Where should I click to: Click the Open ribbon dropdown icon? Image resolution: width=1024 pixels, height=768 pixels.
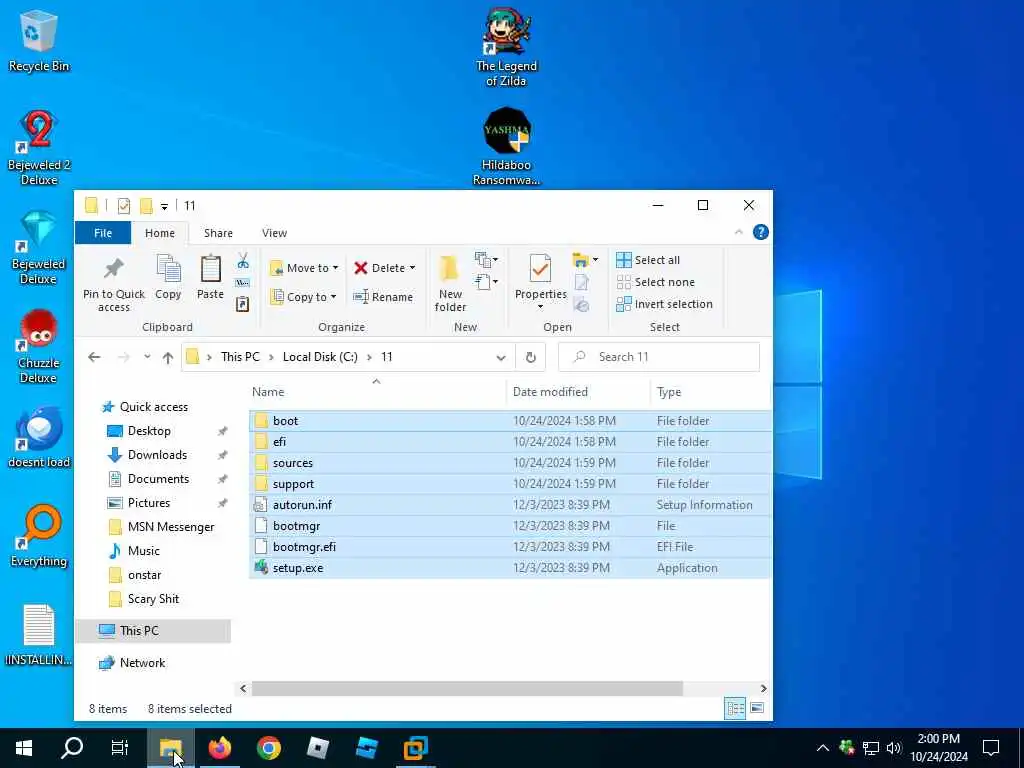click(x=585, y=260)
